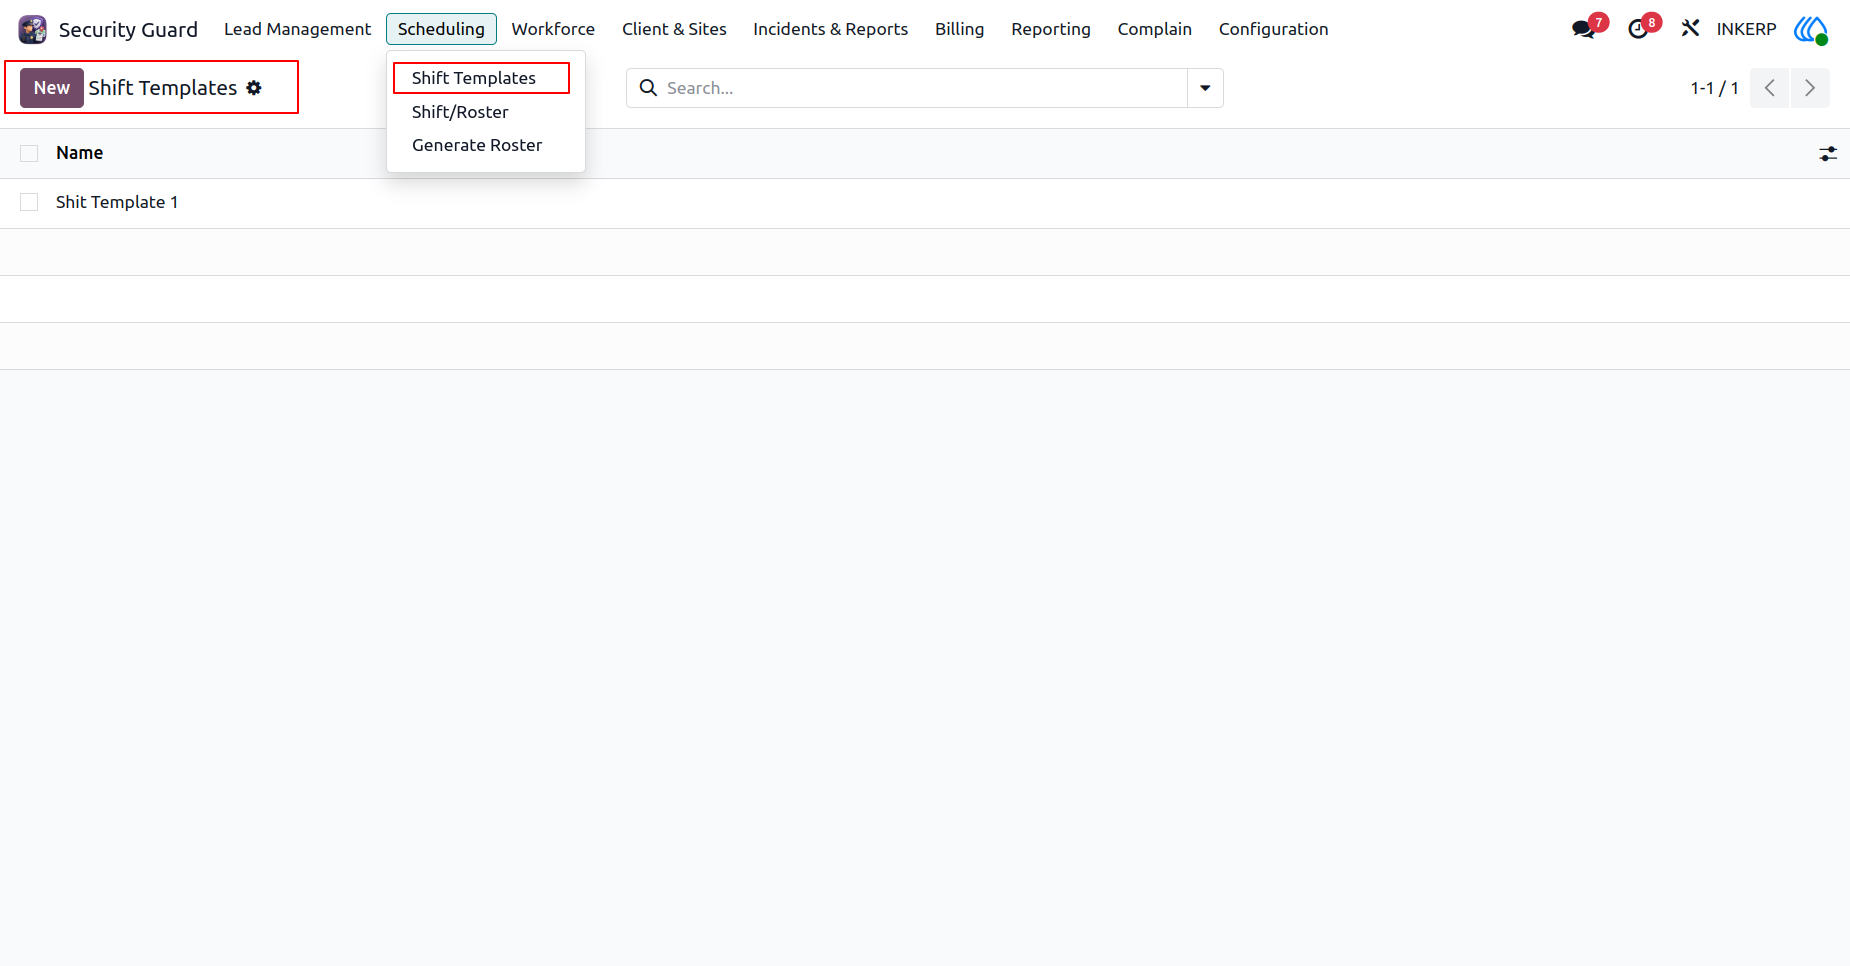
Task: Open the Complain menu
Action: 1154,29
